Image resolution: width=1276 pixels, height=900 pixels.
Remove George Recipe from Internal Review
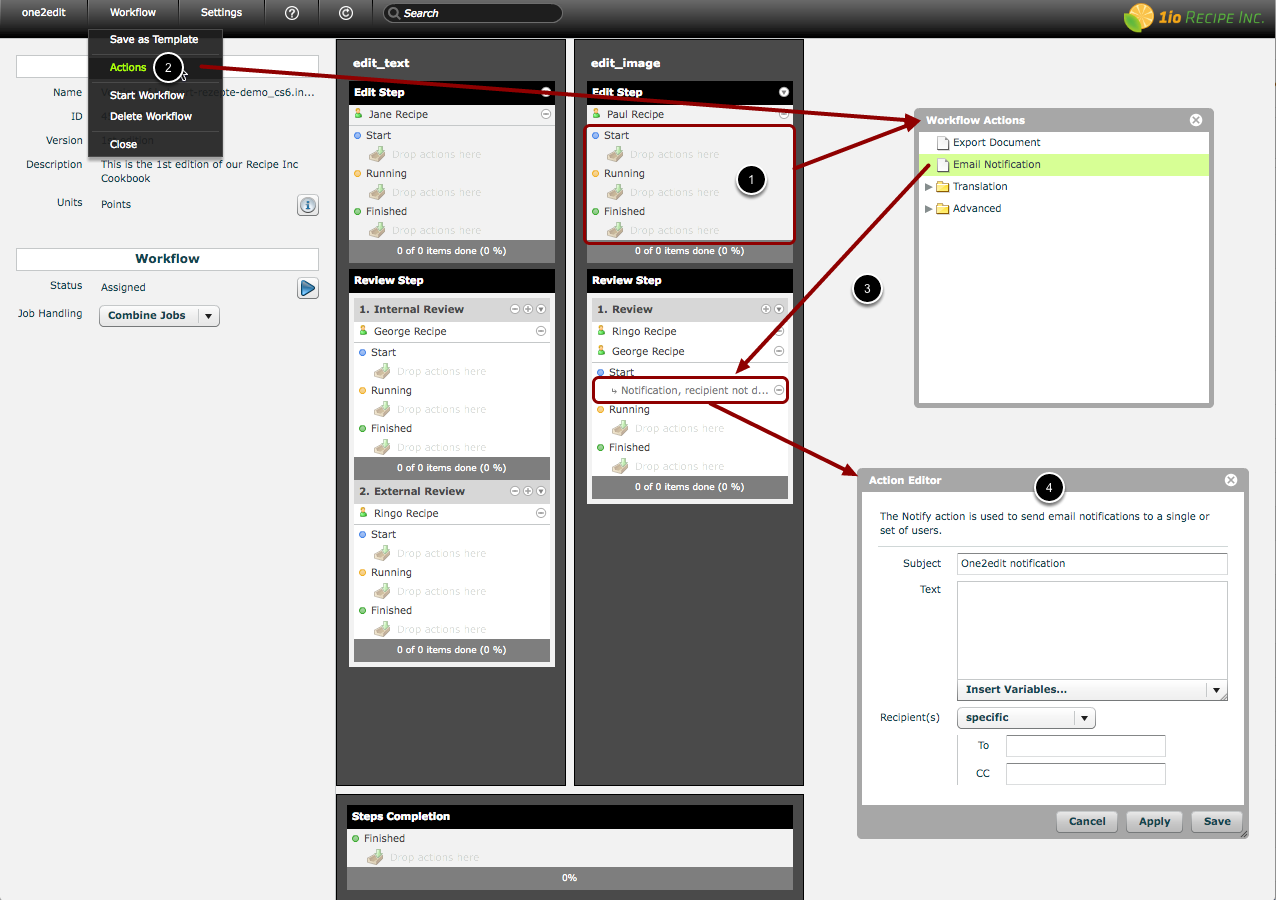pos(541,331)
